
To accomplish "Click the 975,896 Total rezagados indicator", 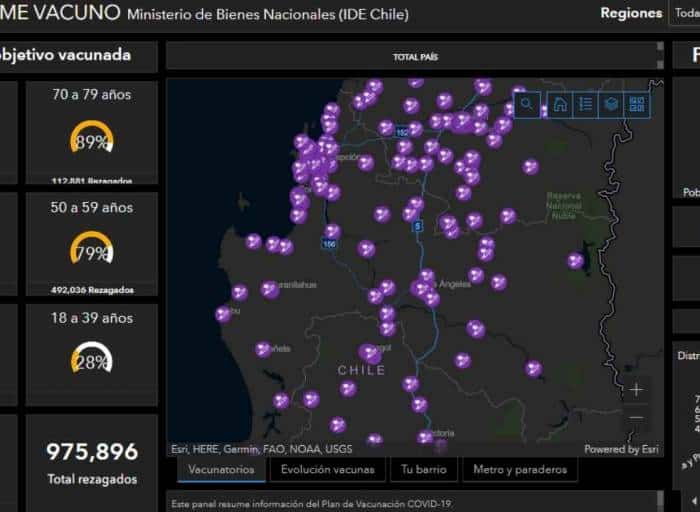I will click(91, 462).
